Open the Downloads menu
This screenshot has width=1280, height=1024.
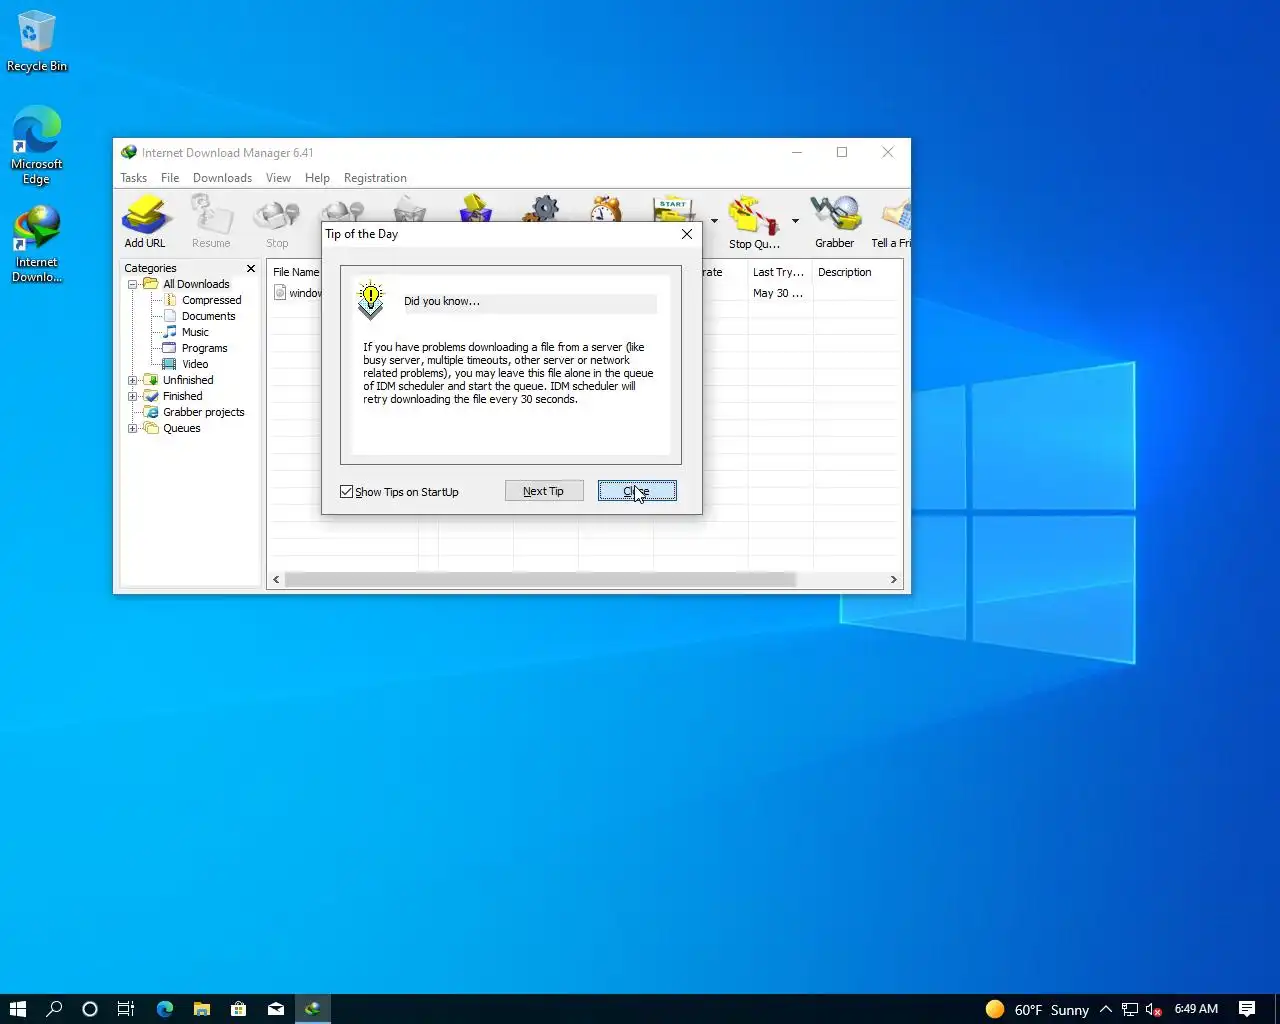coord(222,178)
